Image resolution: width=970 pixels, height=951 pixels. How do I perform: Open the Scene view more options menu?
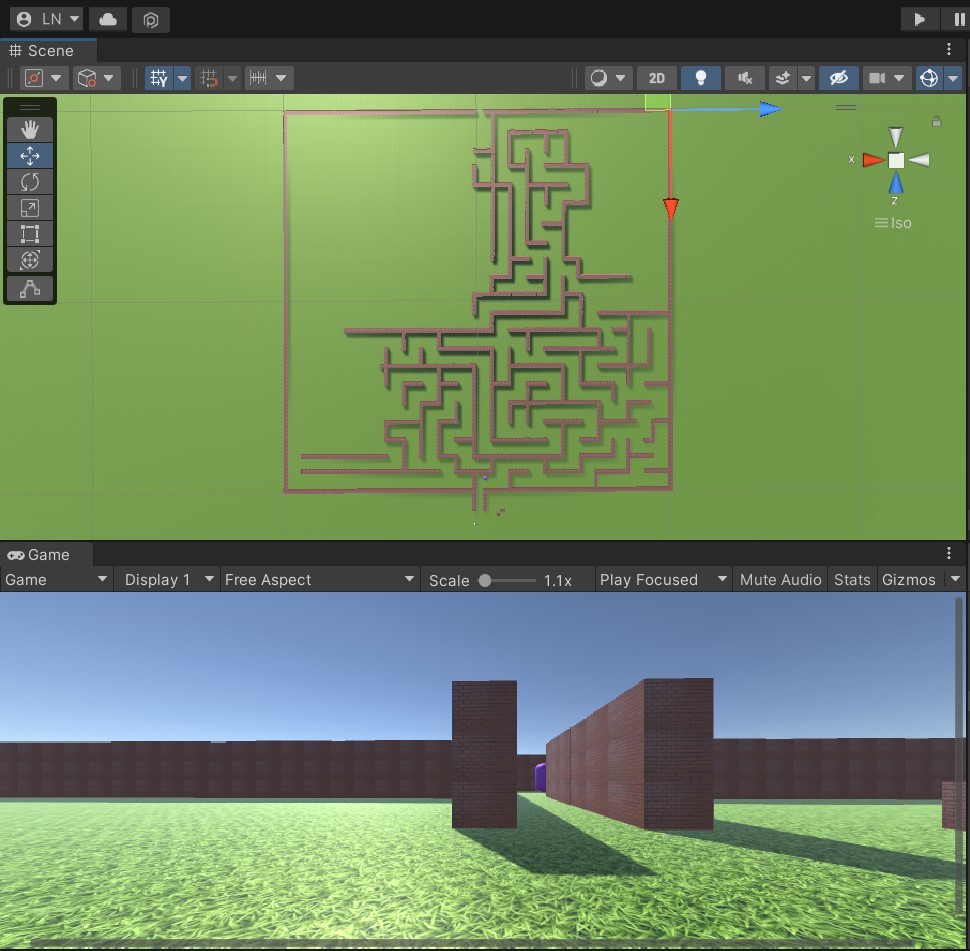coord(949,49)
